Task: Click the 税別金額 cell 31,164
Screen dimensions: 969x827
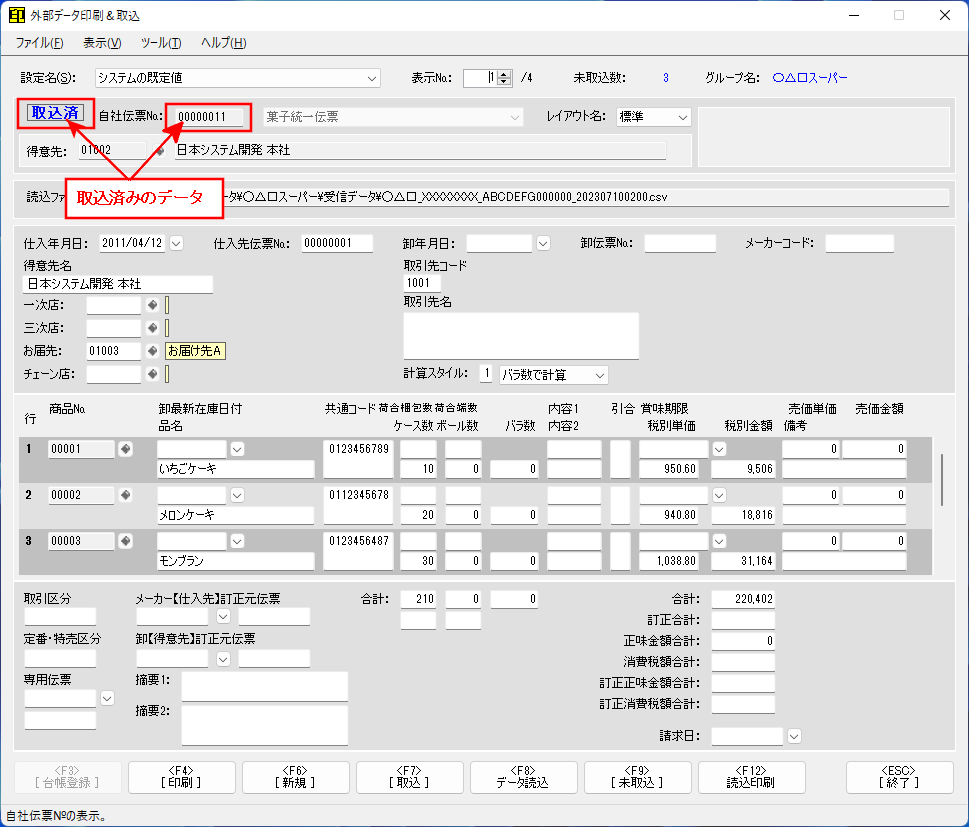Action: (743, 561)
